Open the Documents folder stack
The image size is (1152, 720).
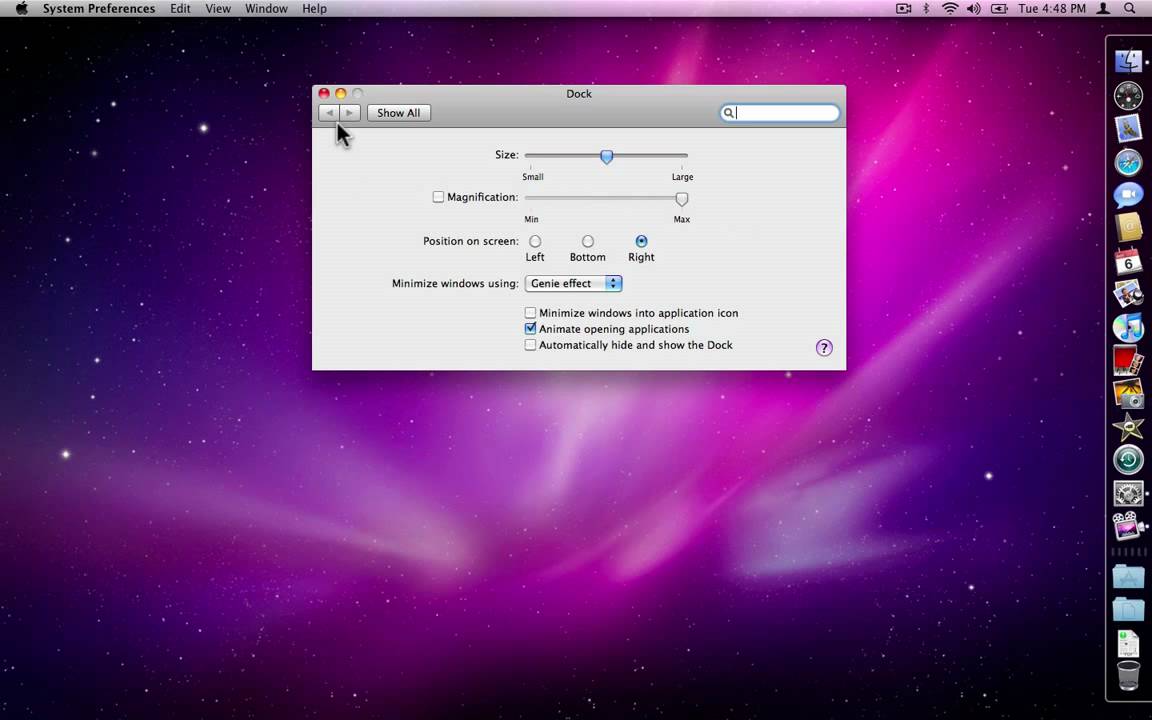pyautogui.click(x=1128, y=609)
